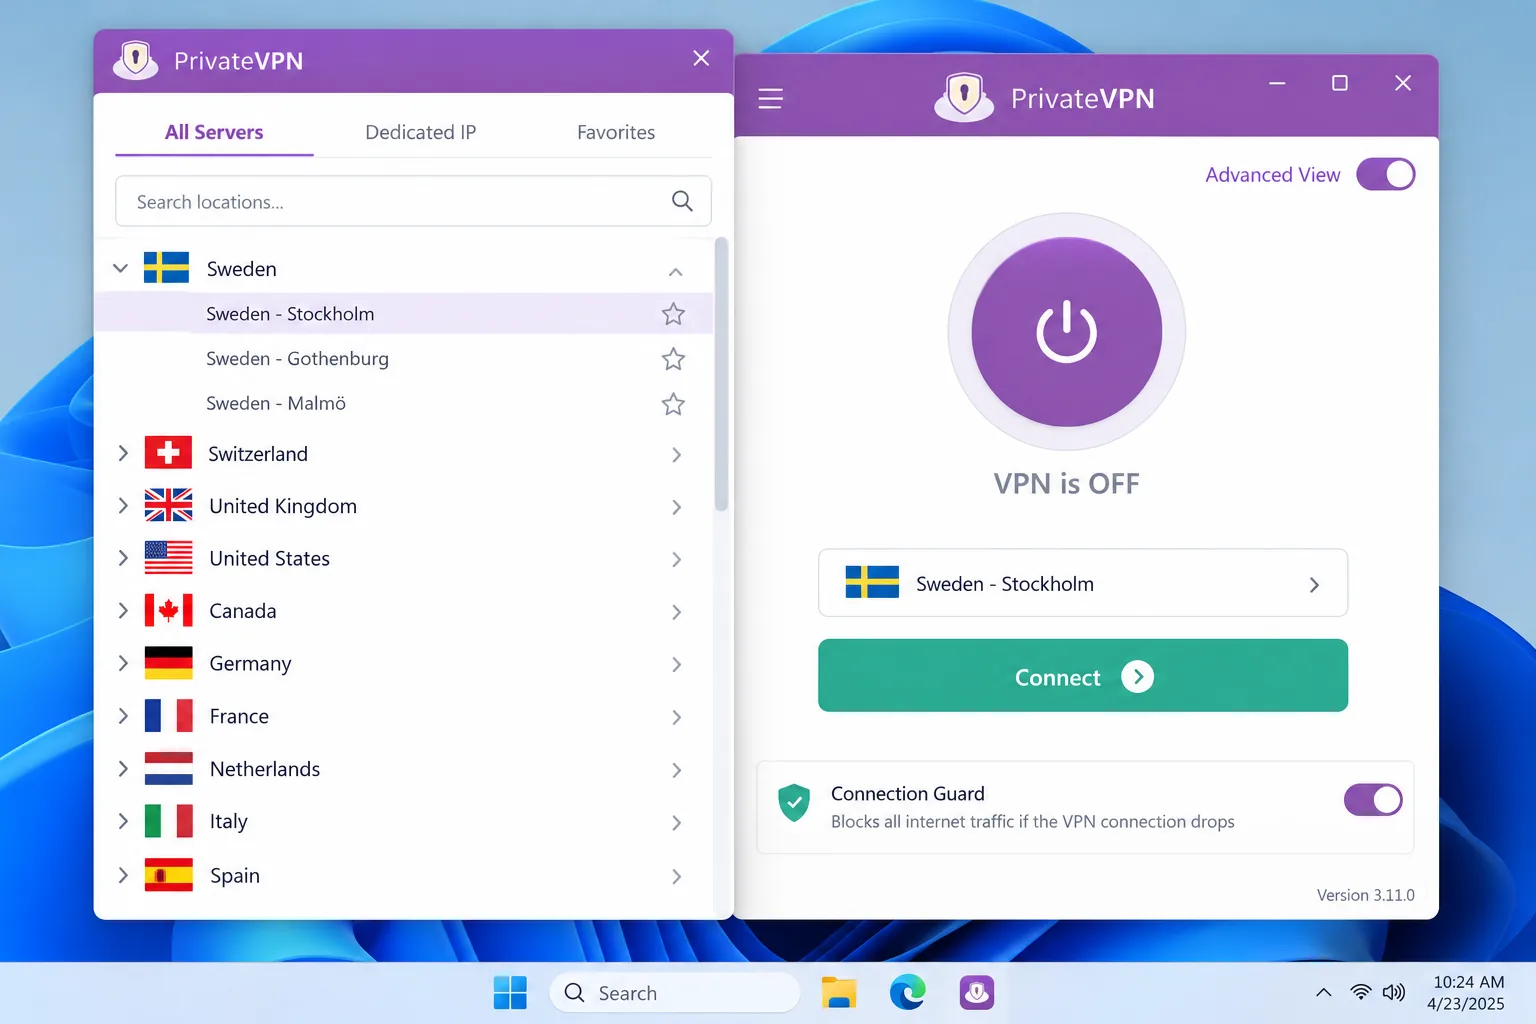Viewport: 1536px width, 1024px height.
Task: Expand the Switzerland server group
Action: [123, 453]
